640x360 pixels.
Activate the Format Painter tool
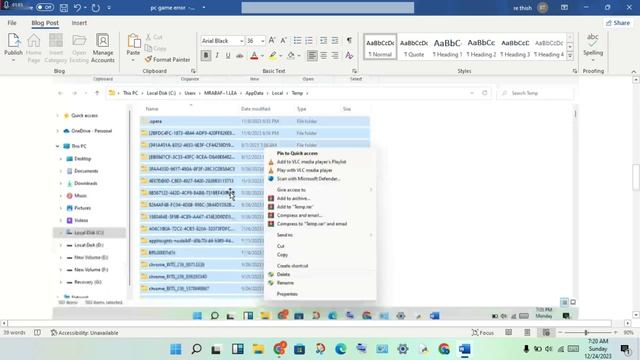click(167, 60)
